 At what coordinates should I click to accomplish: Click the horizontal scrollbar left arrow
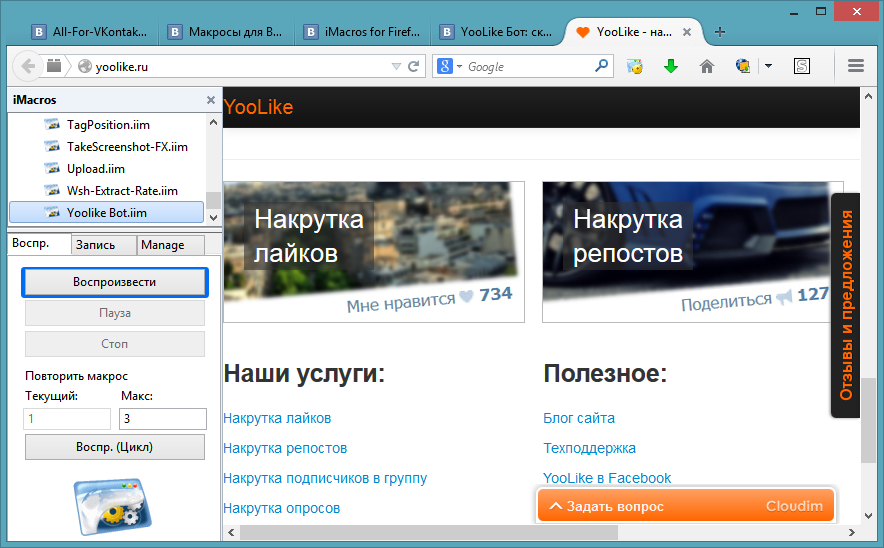231,532
